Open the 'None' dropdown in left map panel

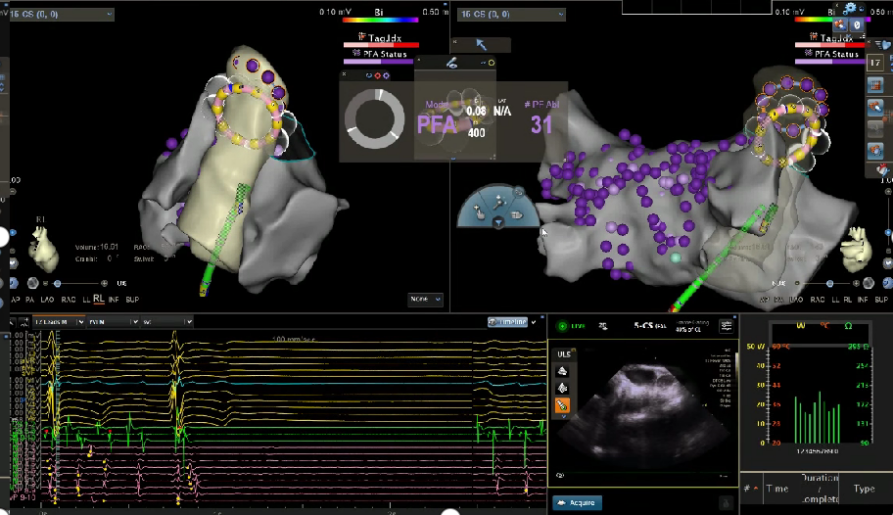point(425,299)
